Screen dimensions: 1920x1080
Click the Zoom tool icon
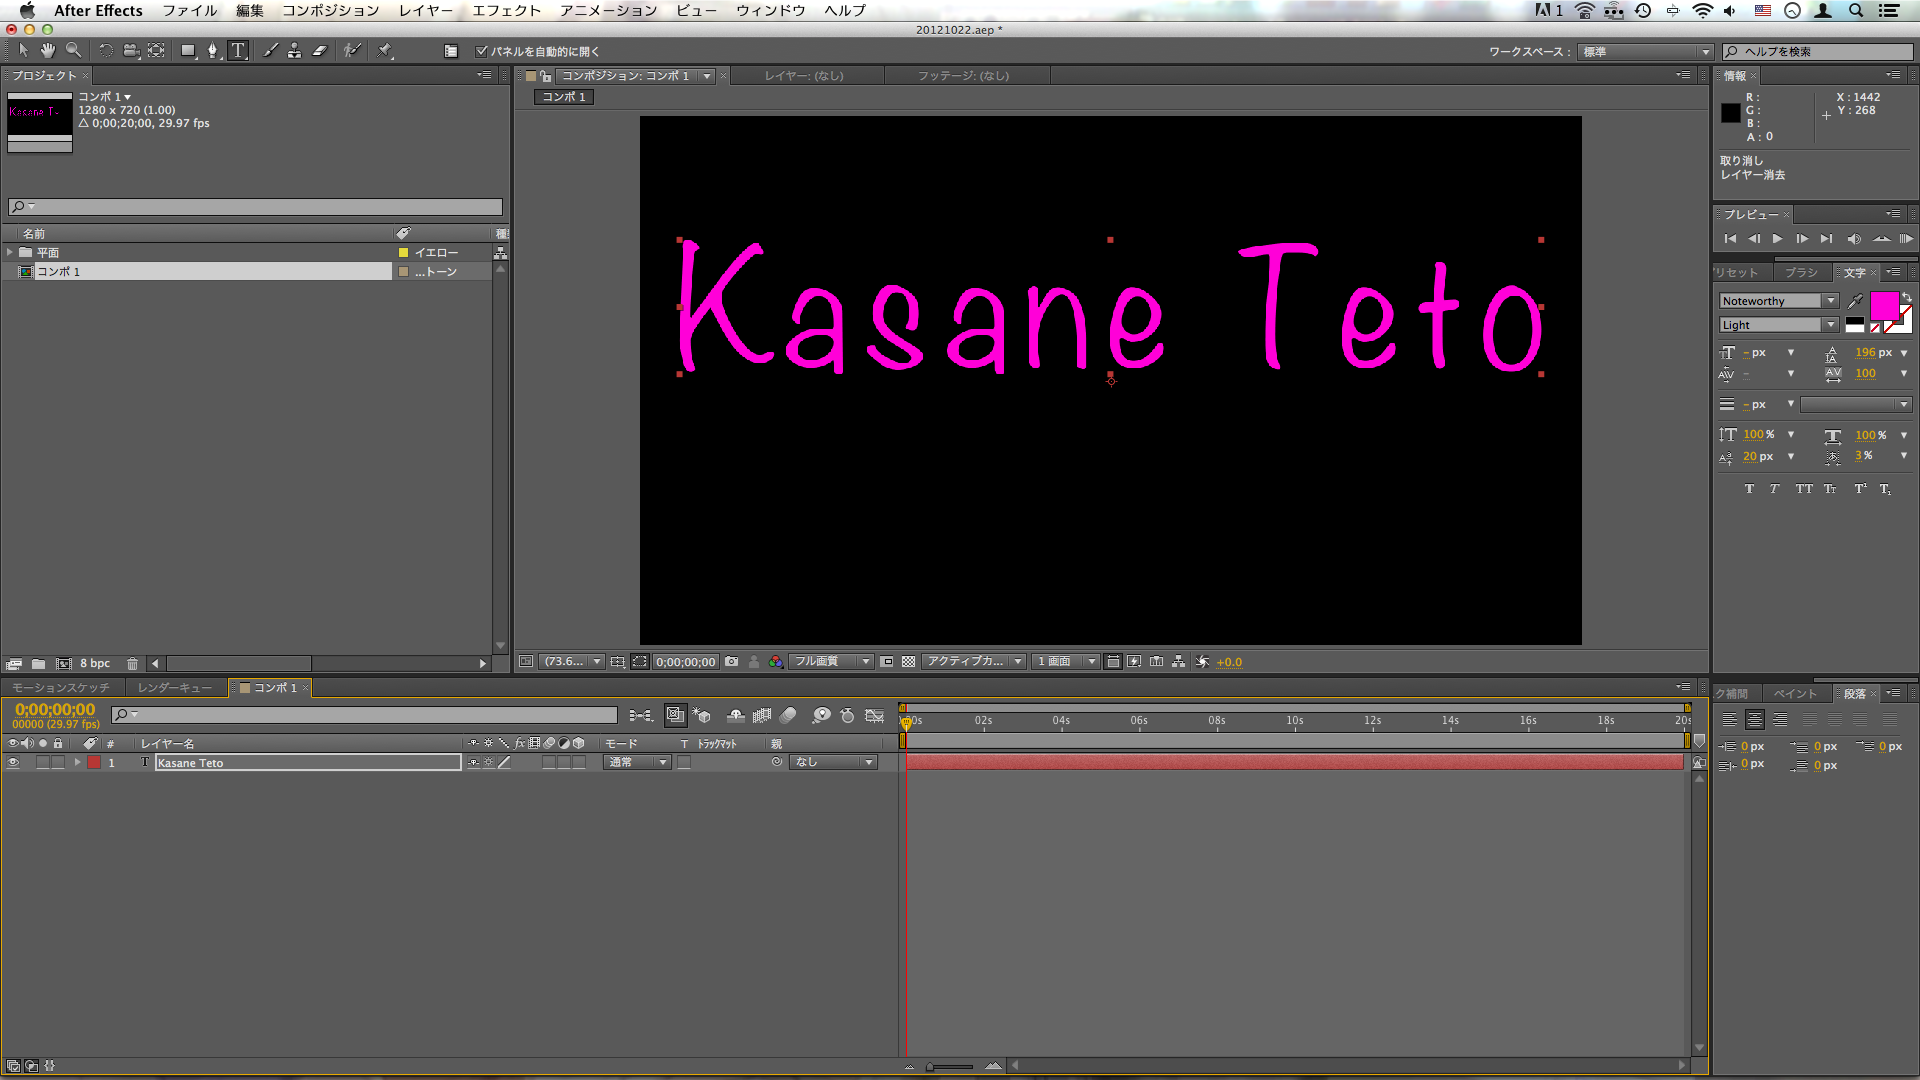[x=73, y=50]
